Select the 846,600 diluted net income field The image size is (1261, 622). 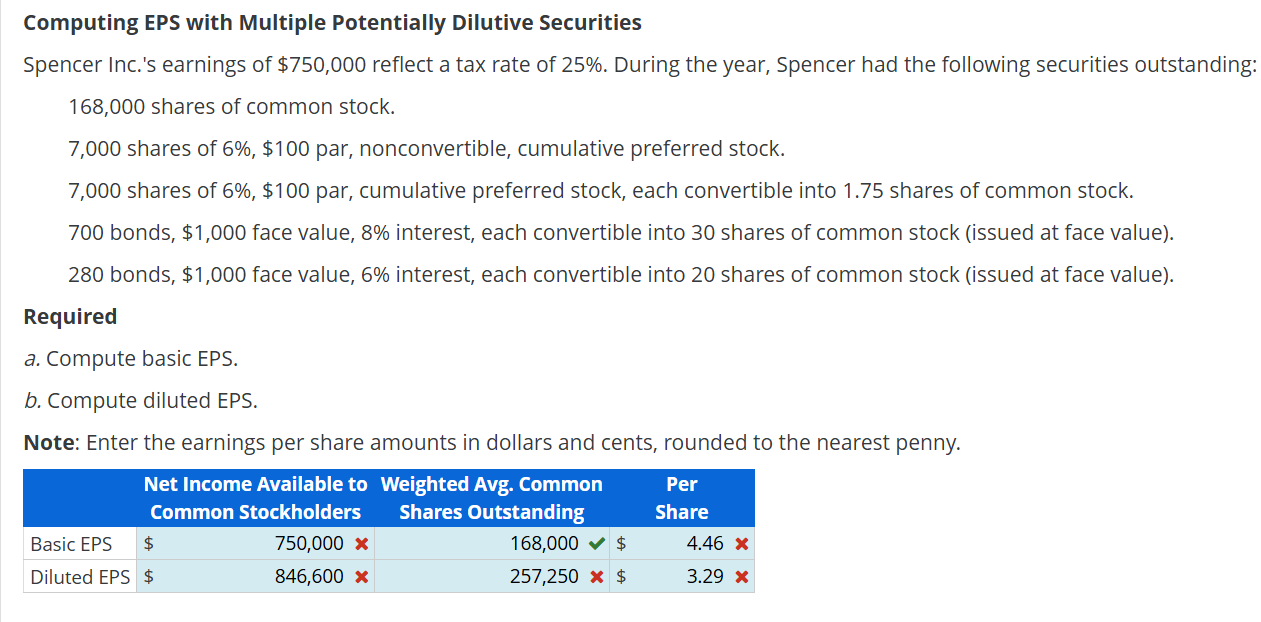[x=280, y=577]
